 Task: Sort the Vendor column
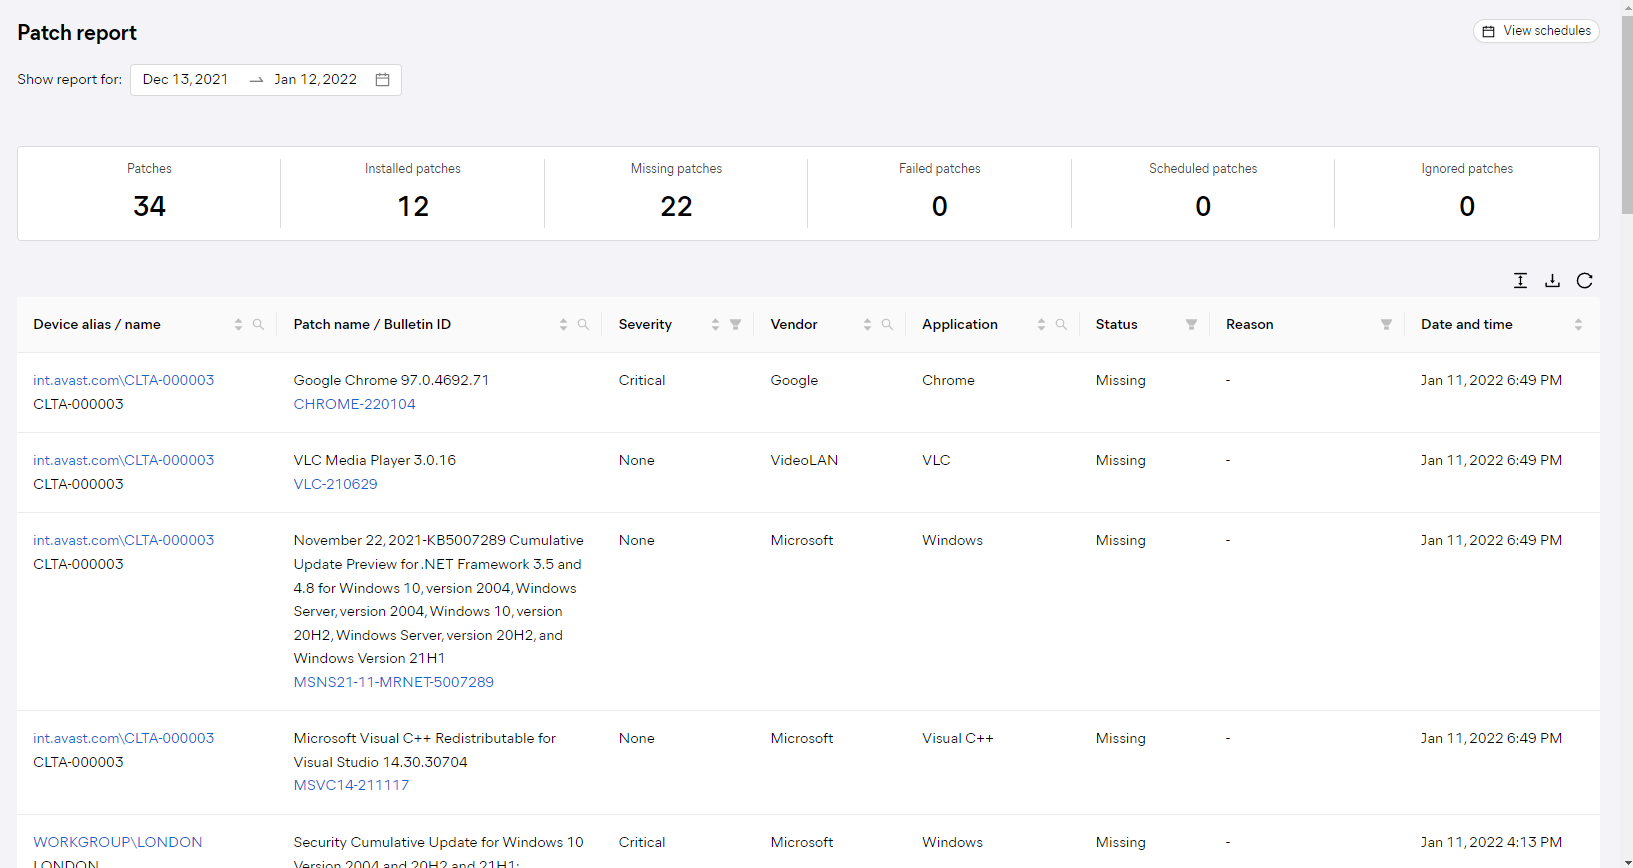click(867, 325)
